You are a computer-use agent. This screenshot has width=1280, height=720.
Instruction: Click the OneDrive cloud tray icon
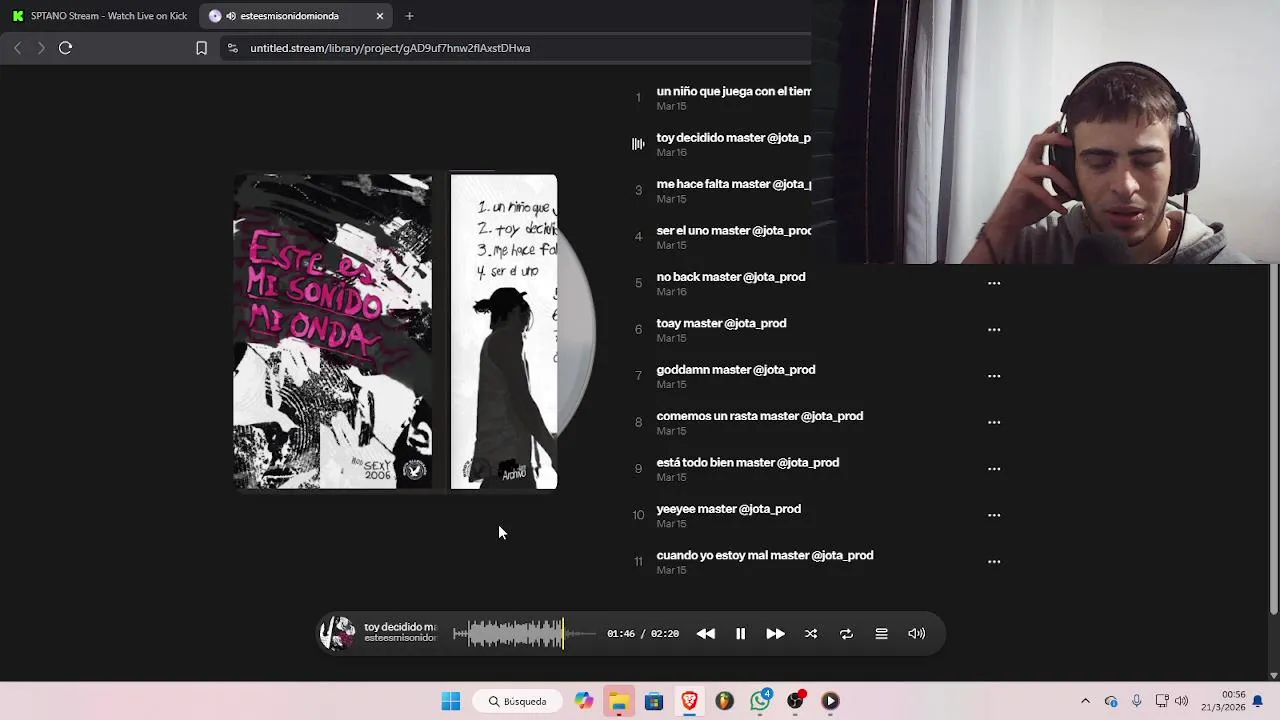[1111, 701]
